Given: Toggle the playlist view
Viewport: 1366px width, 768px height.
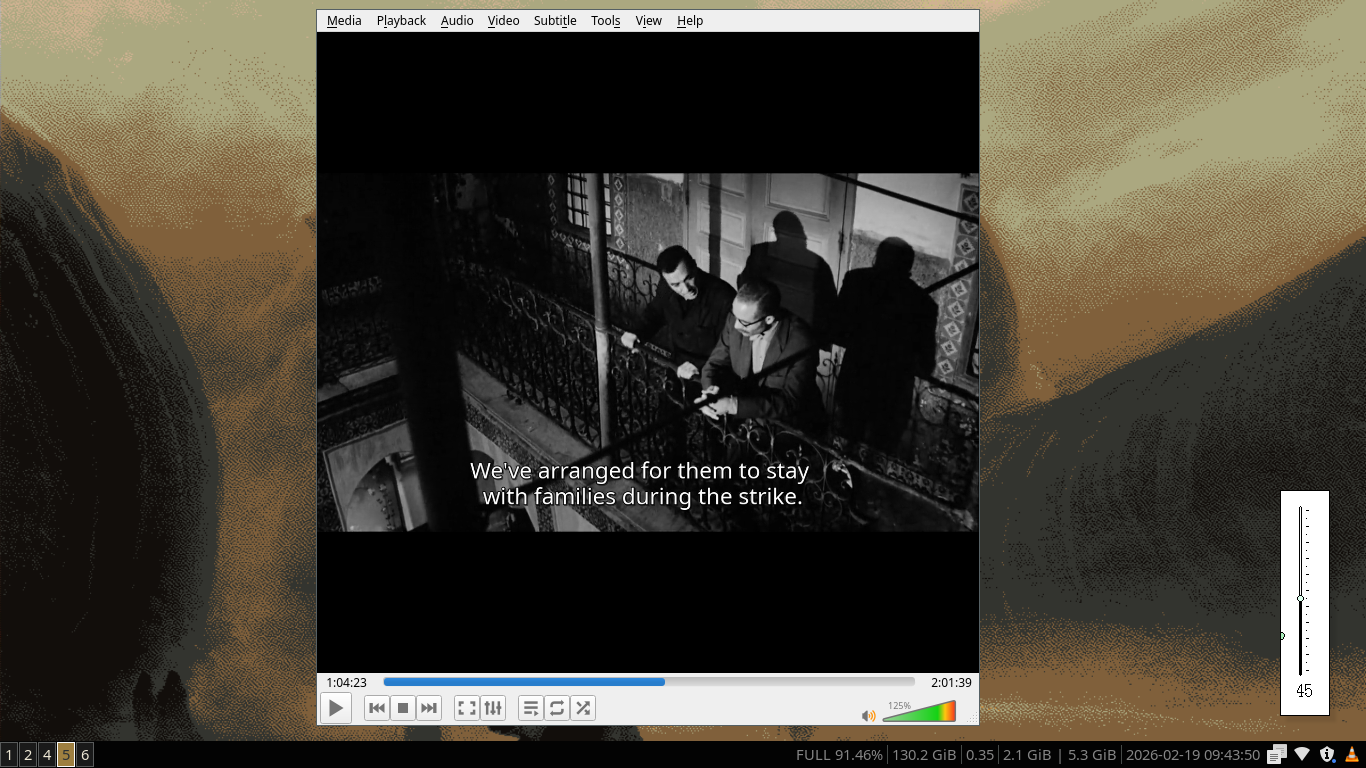Looking at the screenshot, I should pos(531,708).
